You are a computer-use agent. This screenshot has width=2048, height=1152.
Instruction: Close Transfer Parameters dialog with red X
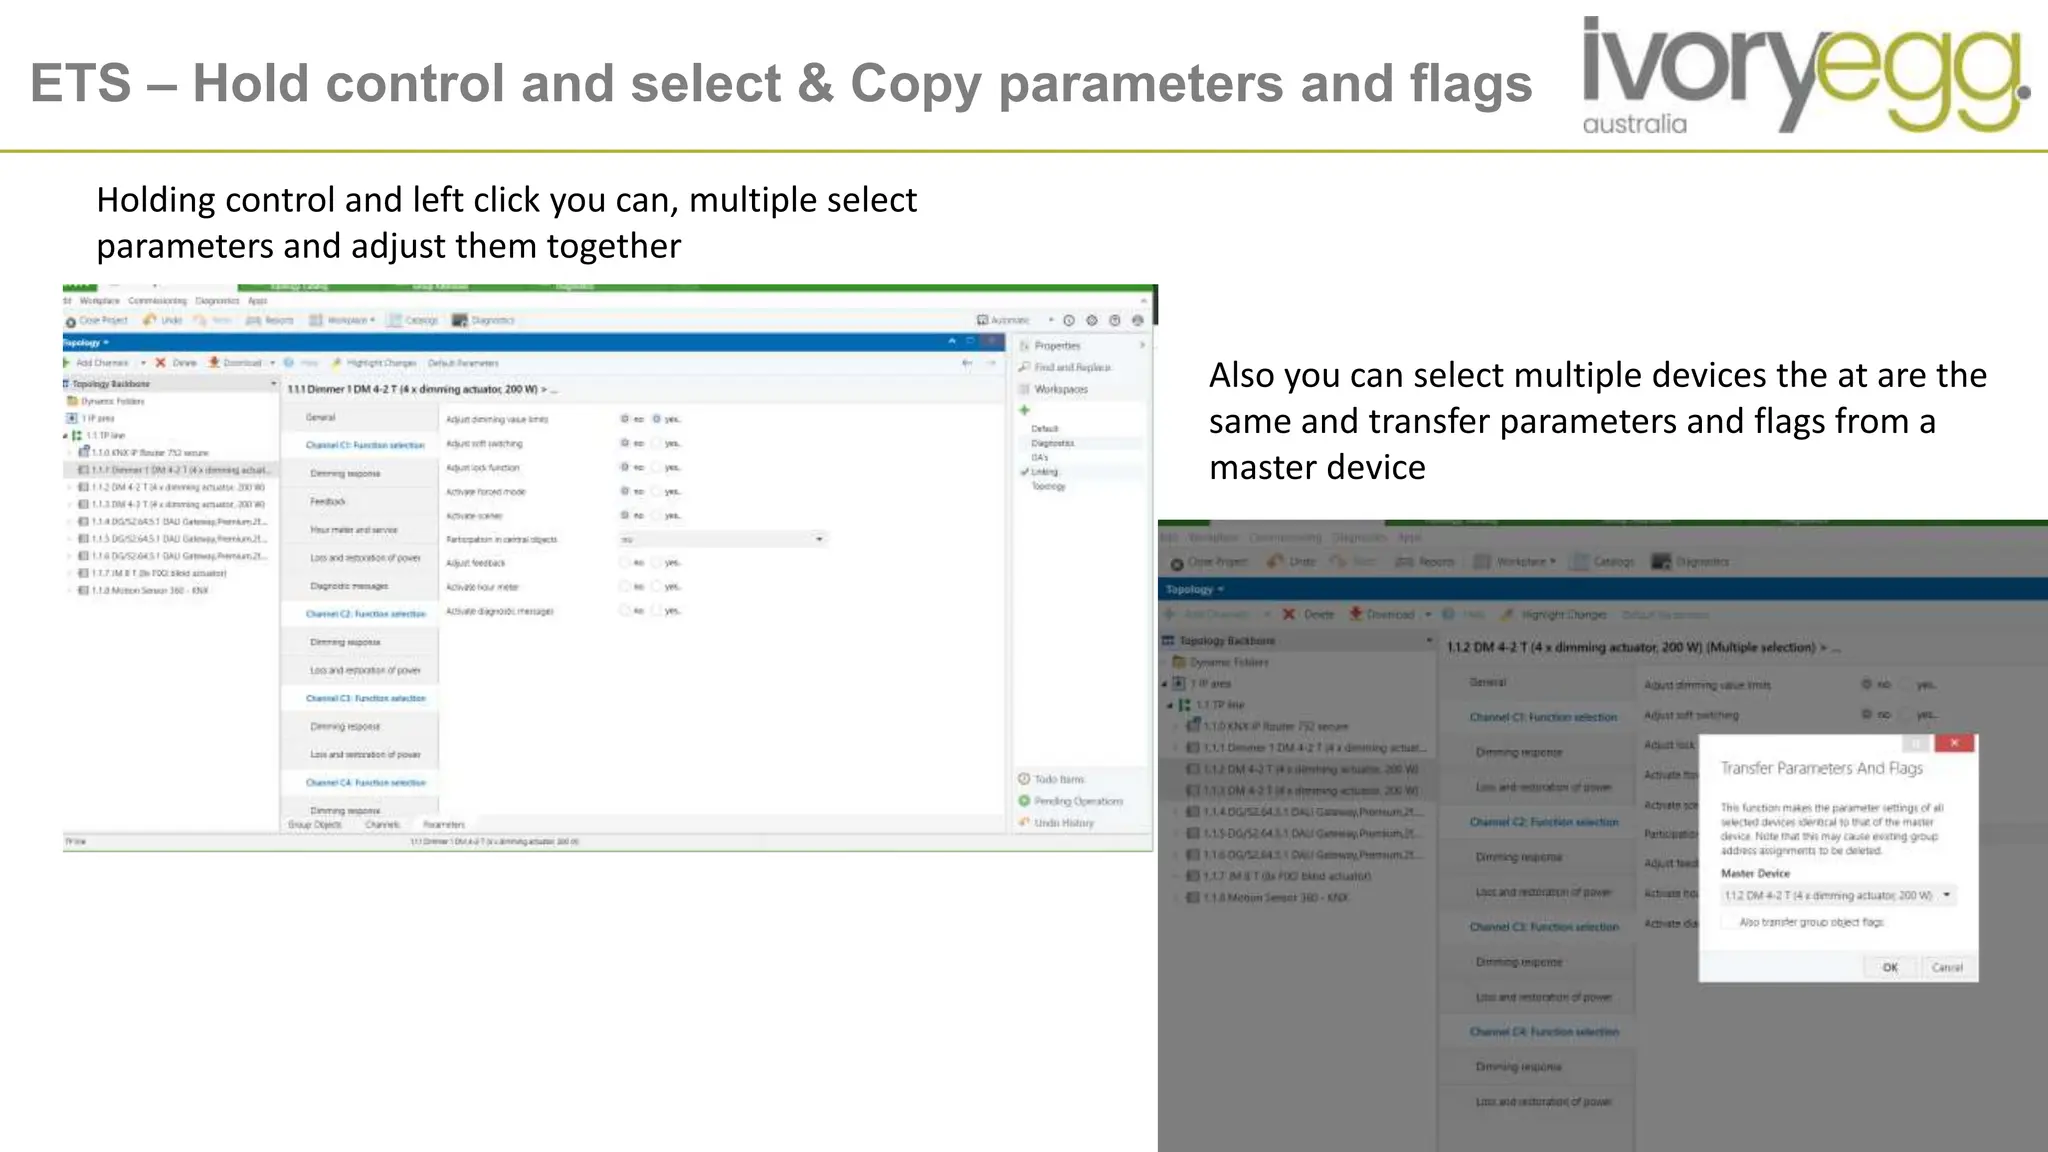click(1954, 743)
